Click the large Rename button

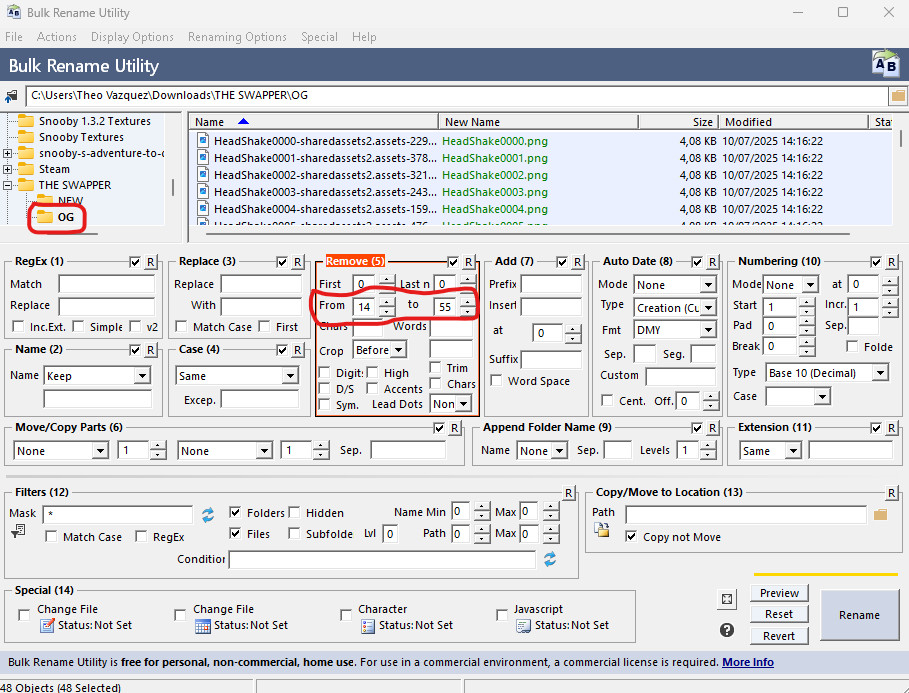click(x=859, y=615)
